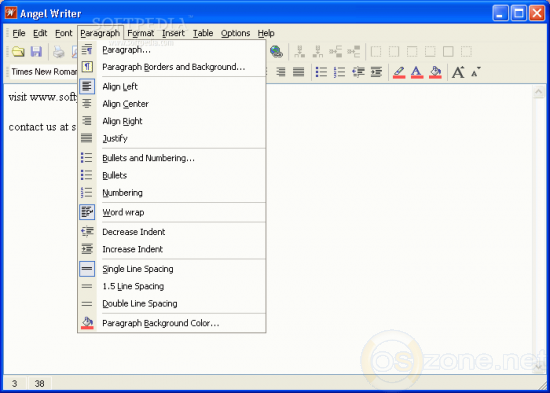Minimize the Angel Writer window
The height and width of the screenshot is (393, 550).
click(x=500, y=14)
